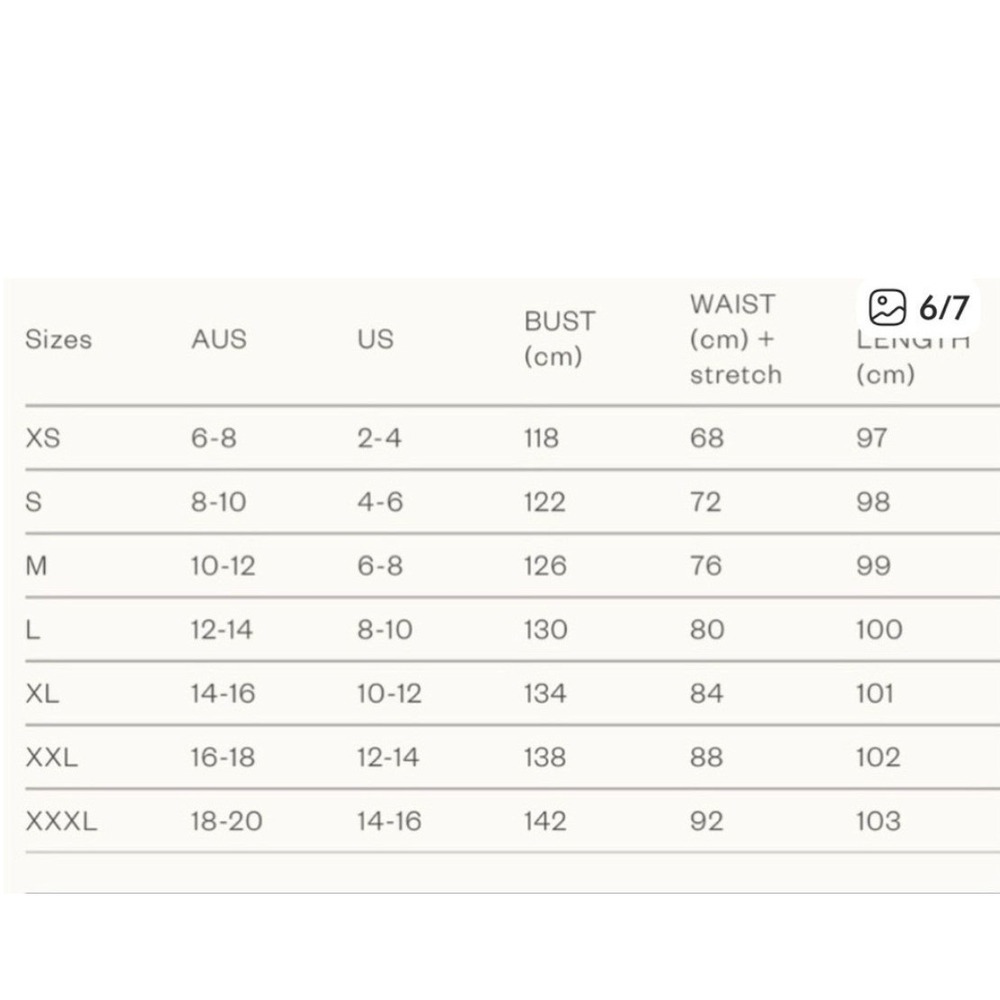Click the S size row label
The width and height of the screenshot is (1000, 1000).
33,502
